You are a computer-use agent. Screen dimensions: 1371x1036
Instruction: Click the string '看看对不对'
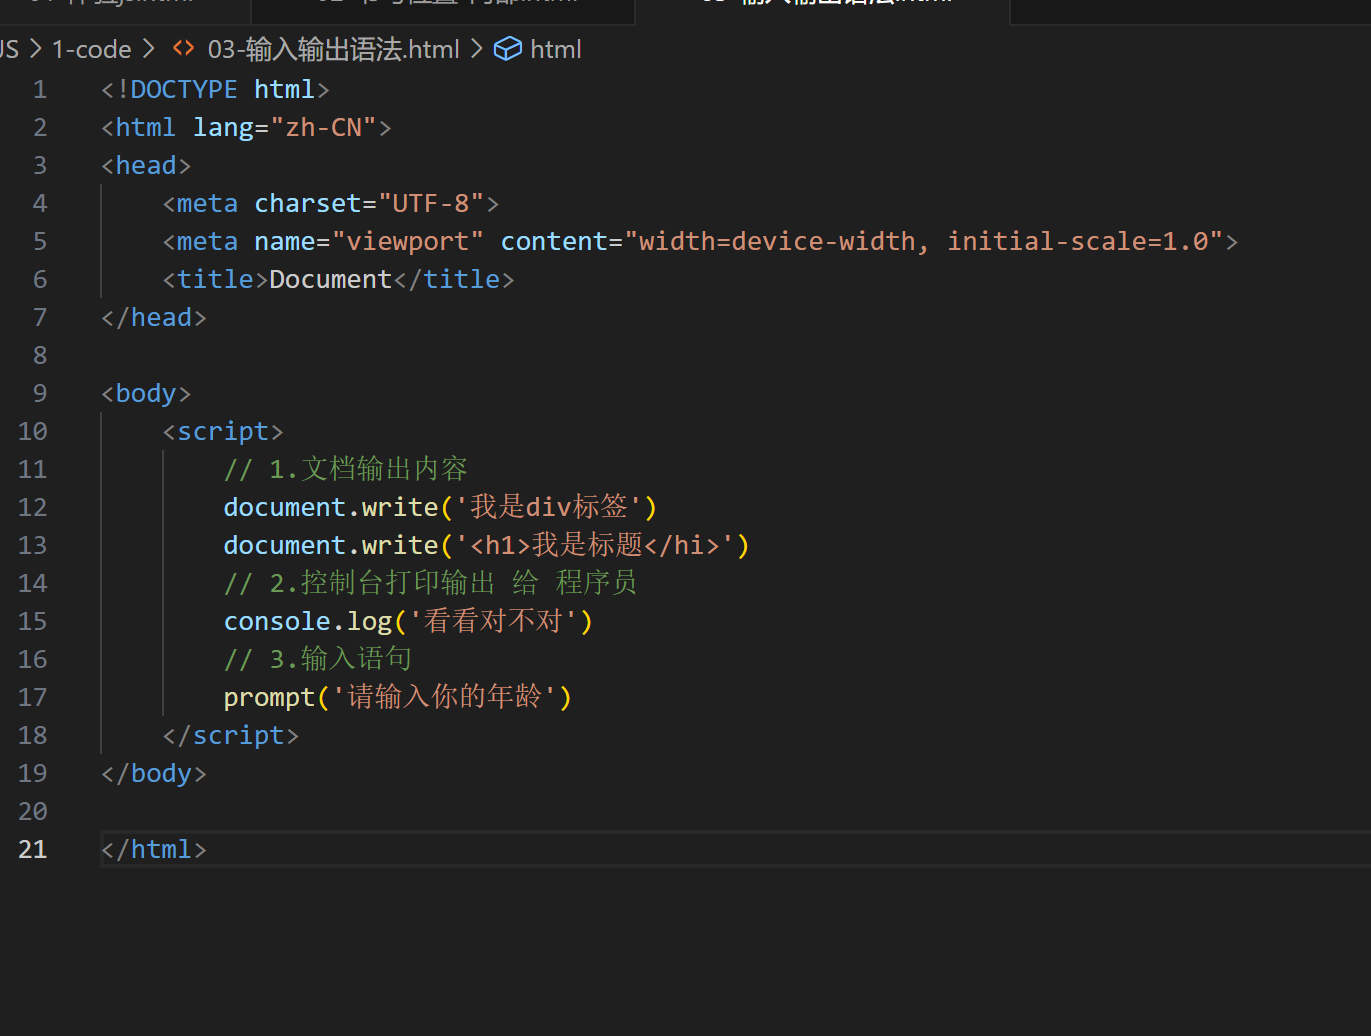494,621
